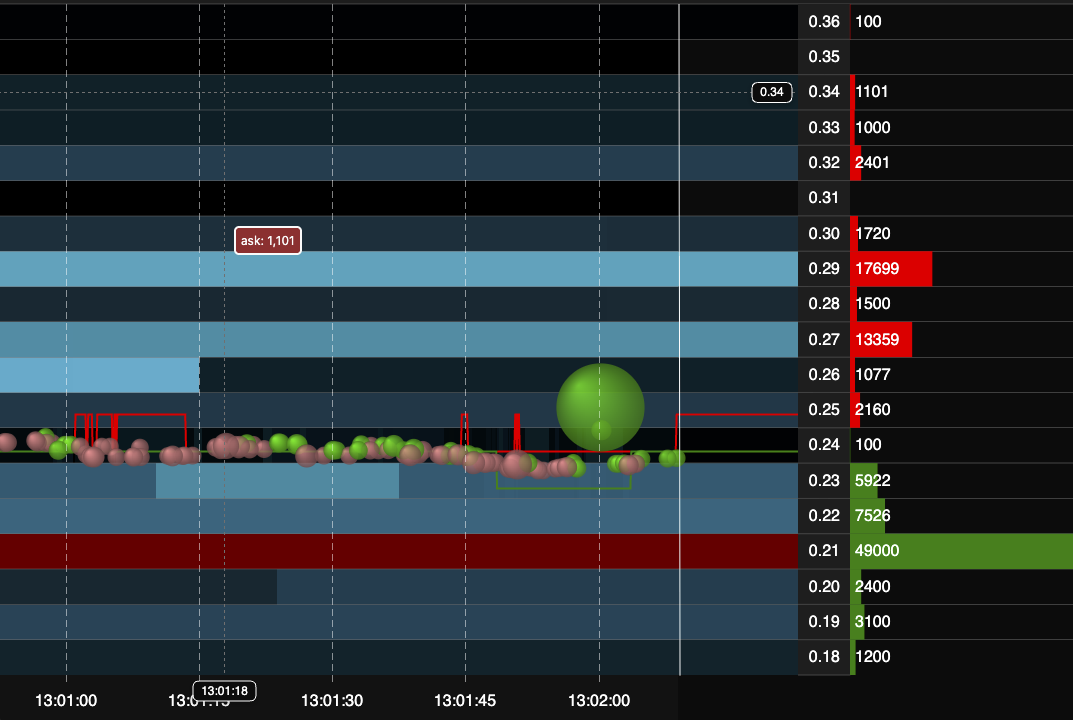The width and height of the screenshot is (1073, 720).
Task: Click the 1500 ask size value
Action: (x=872, y=303)
